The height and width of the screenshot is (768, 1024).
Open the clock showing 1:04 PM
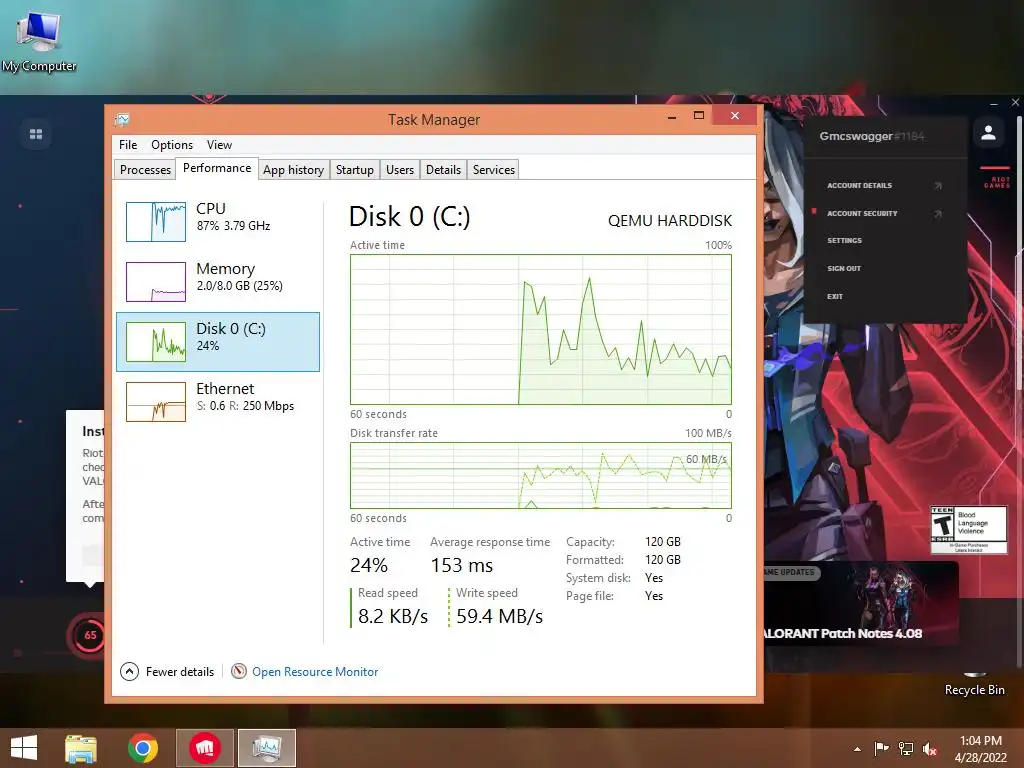(x=981, y=748)
